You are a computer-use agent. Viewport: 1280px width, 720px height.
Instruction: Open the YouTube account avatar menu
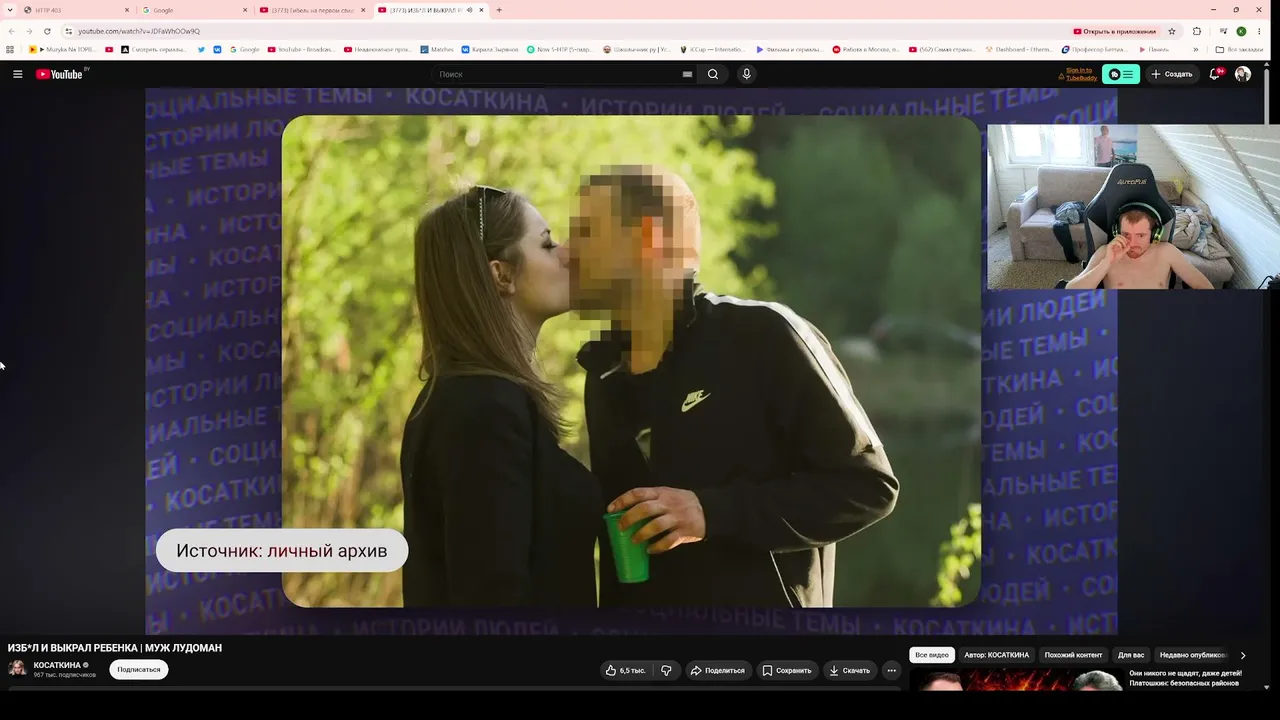click(1243, 74)
